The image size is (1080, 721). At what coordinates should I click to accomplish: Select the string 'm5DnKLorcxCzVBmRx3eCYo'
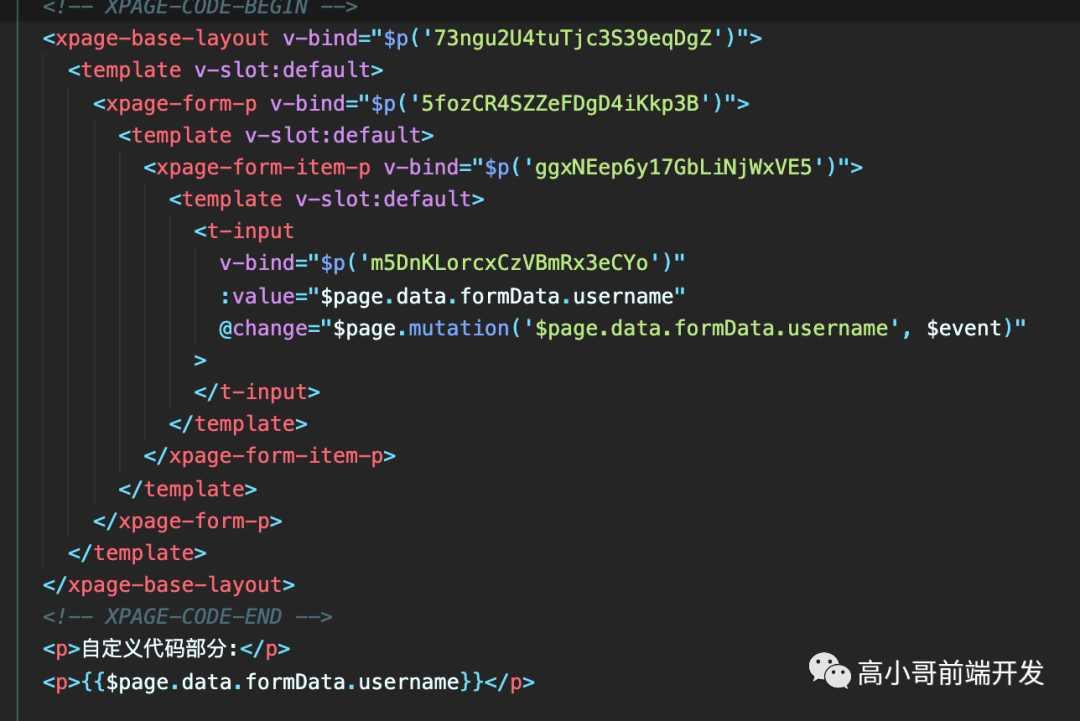coord(510,262)
